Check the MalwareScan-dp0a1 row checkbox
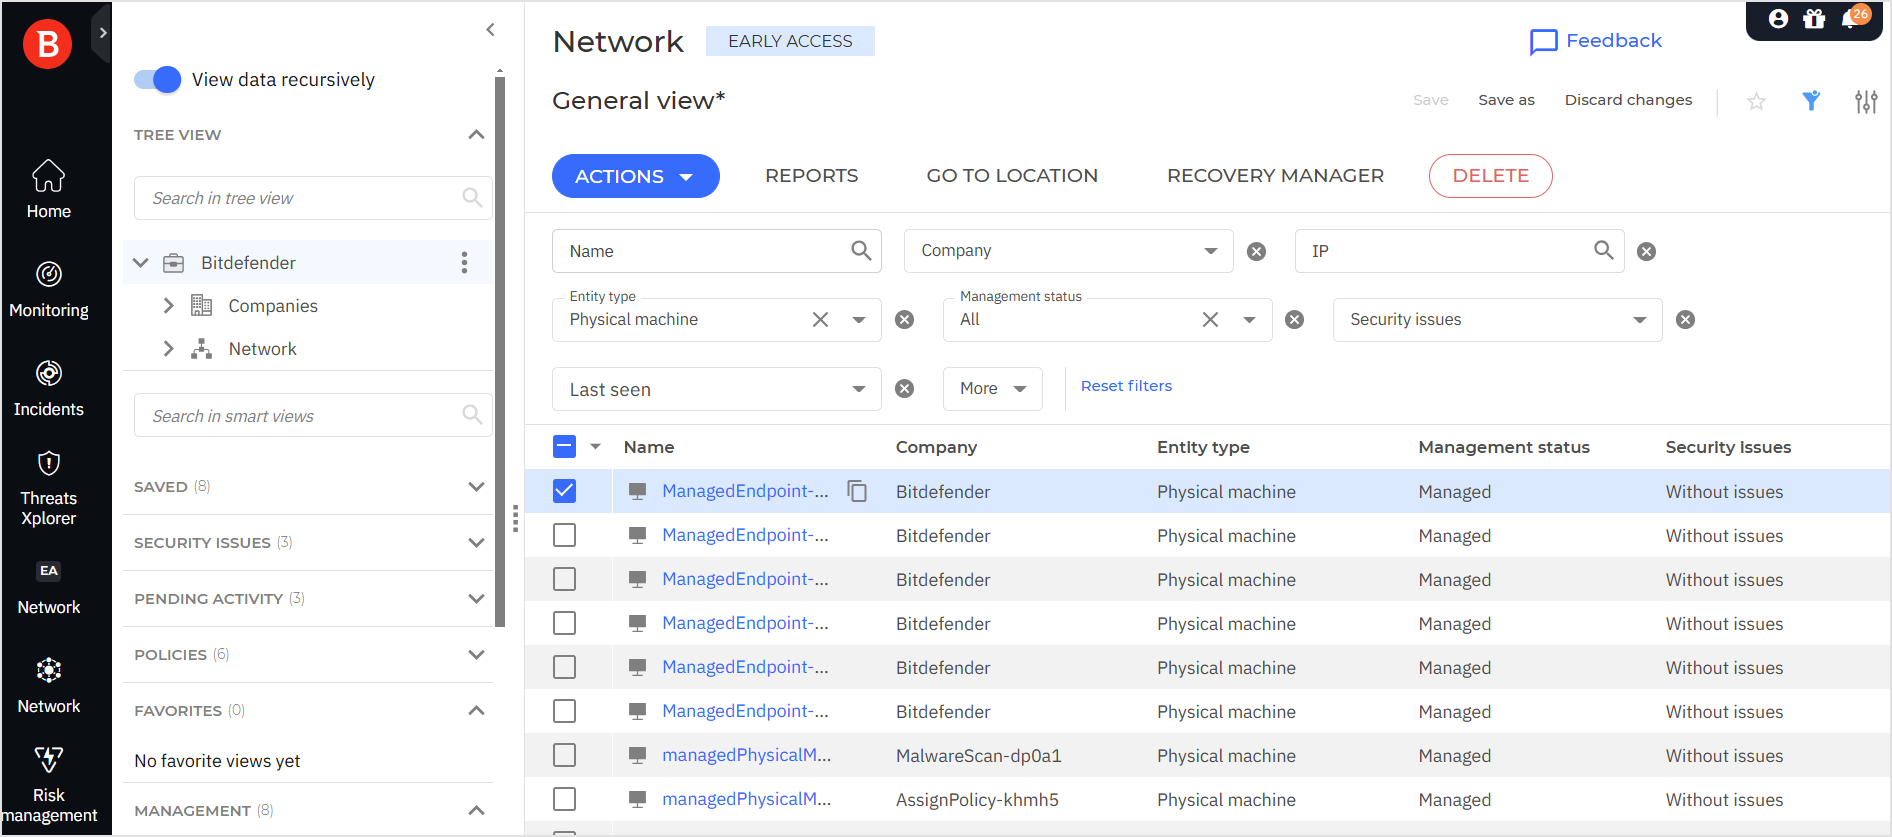 click(564, 754)
